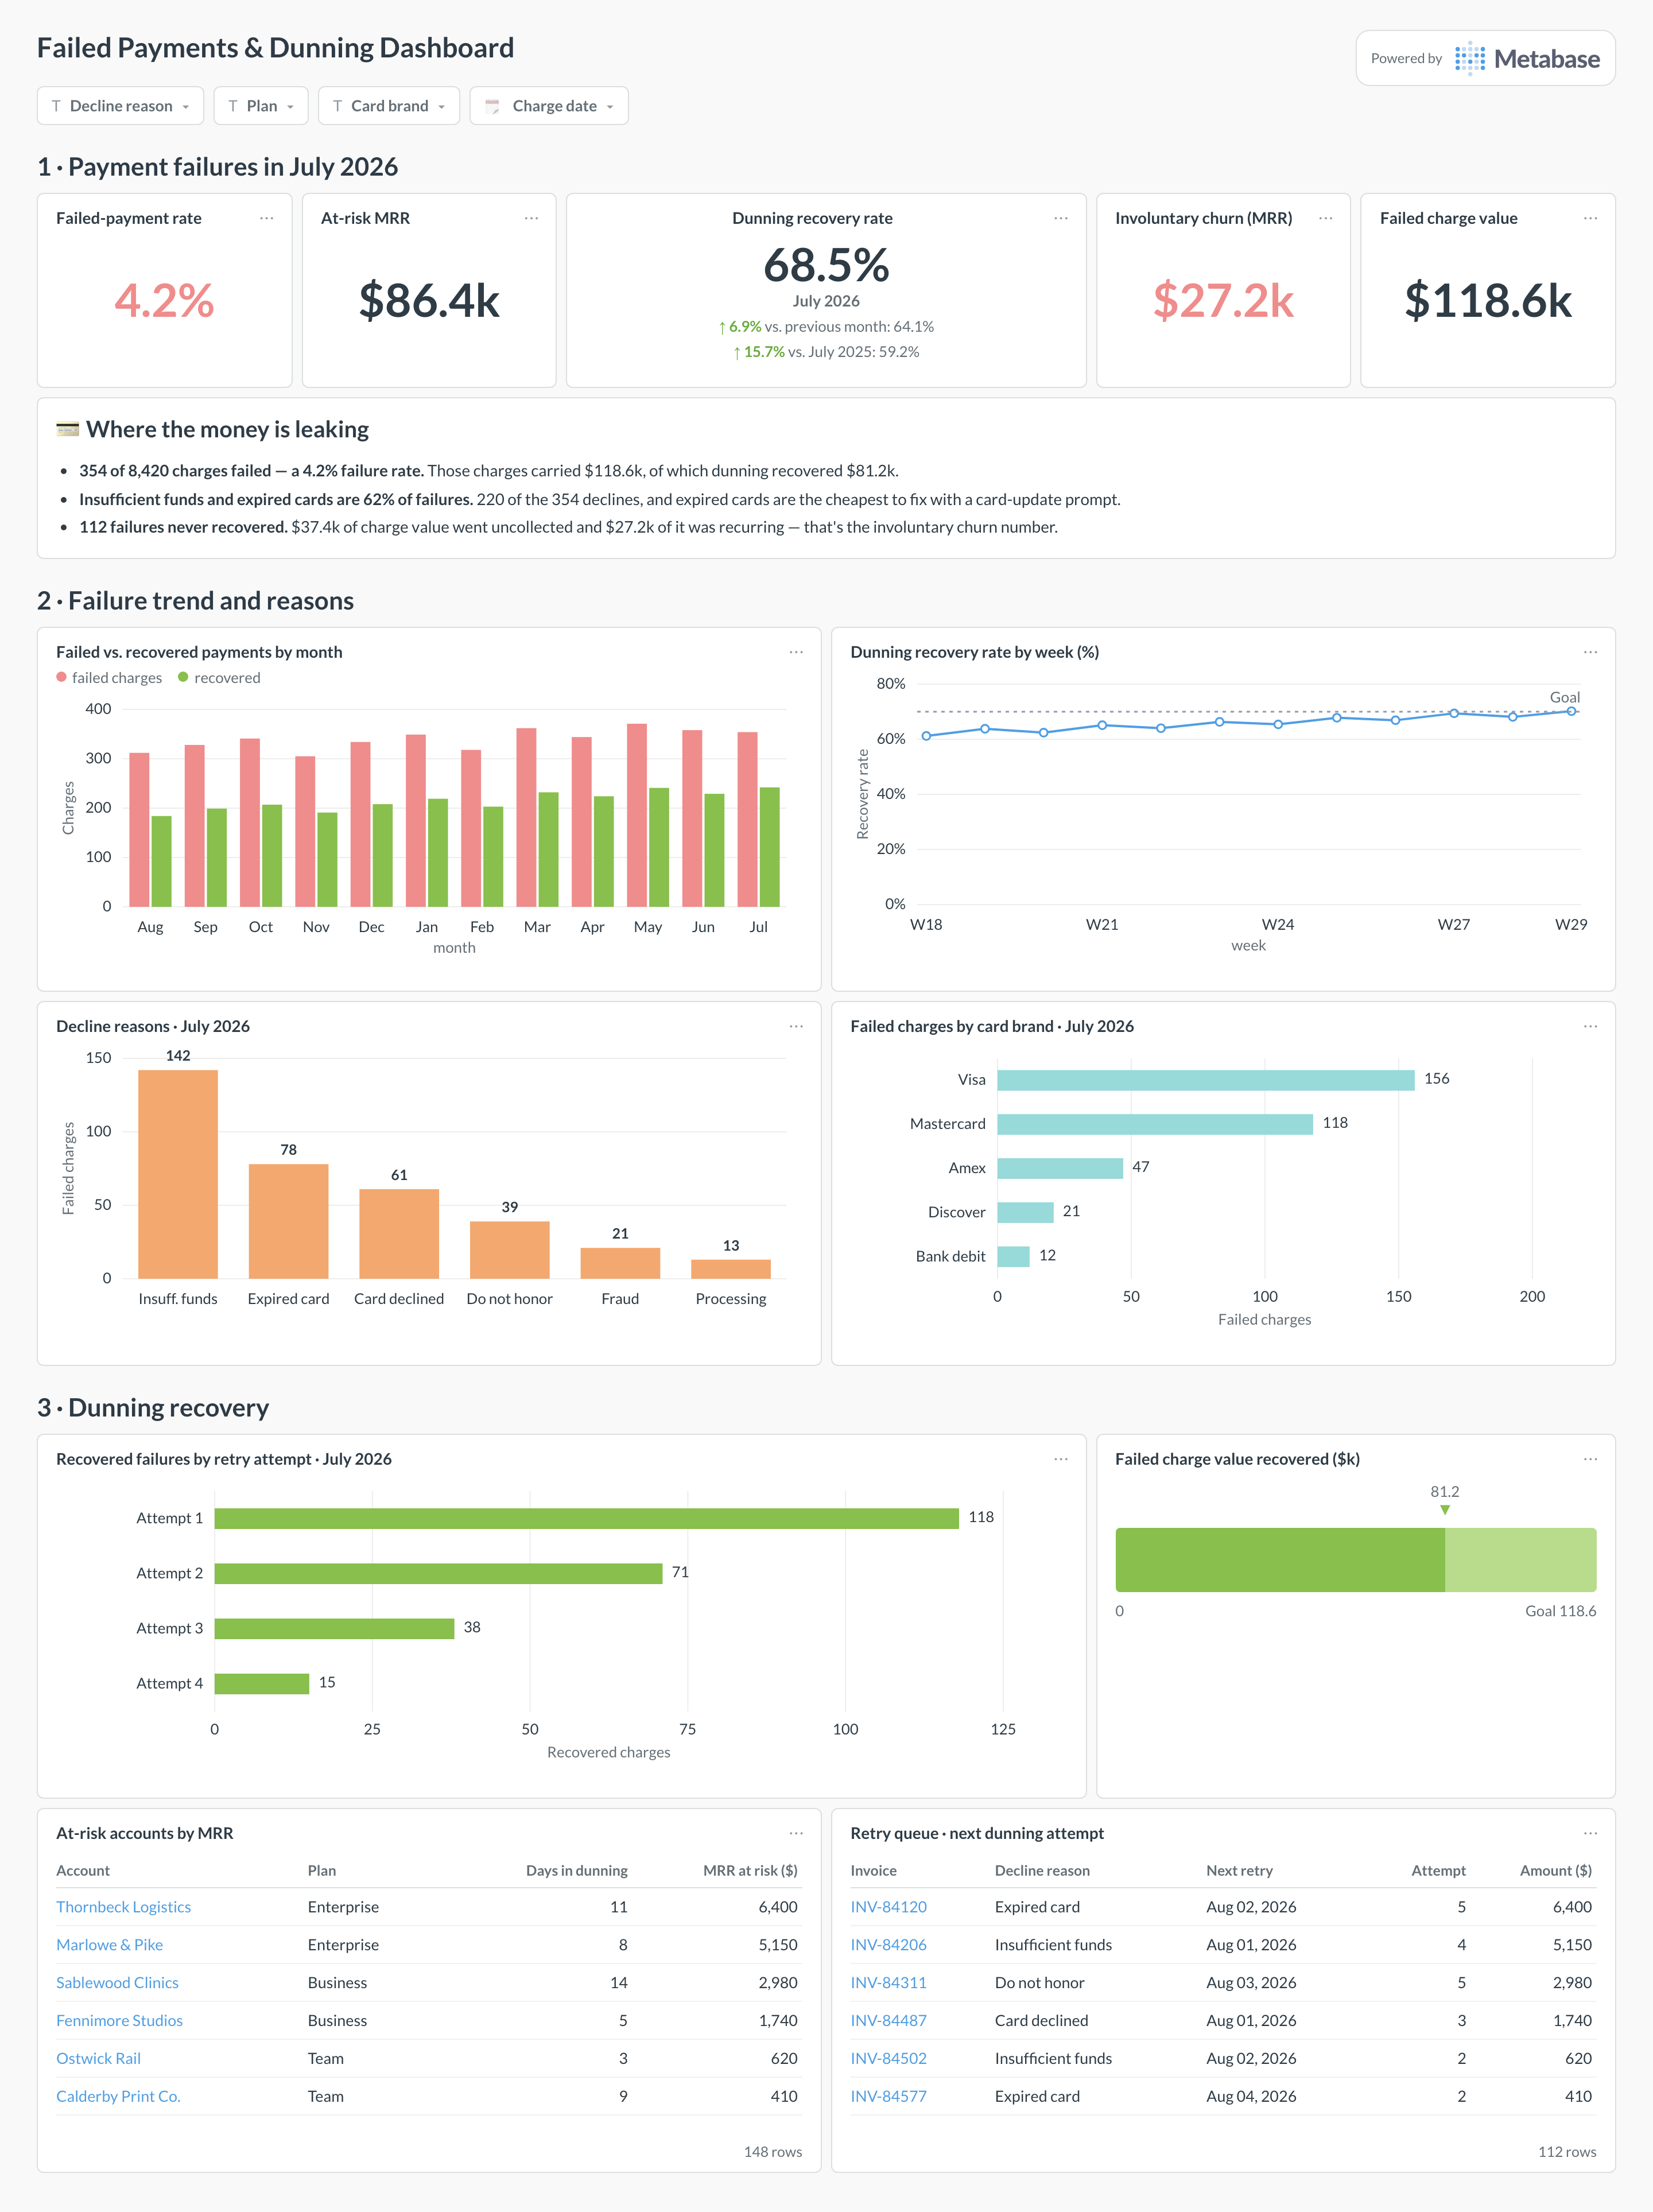Open the Ostwick Rail account link

[x=98, y=2059]
